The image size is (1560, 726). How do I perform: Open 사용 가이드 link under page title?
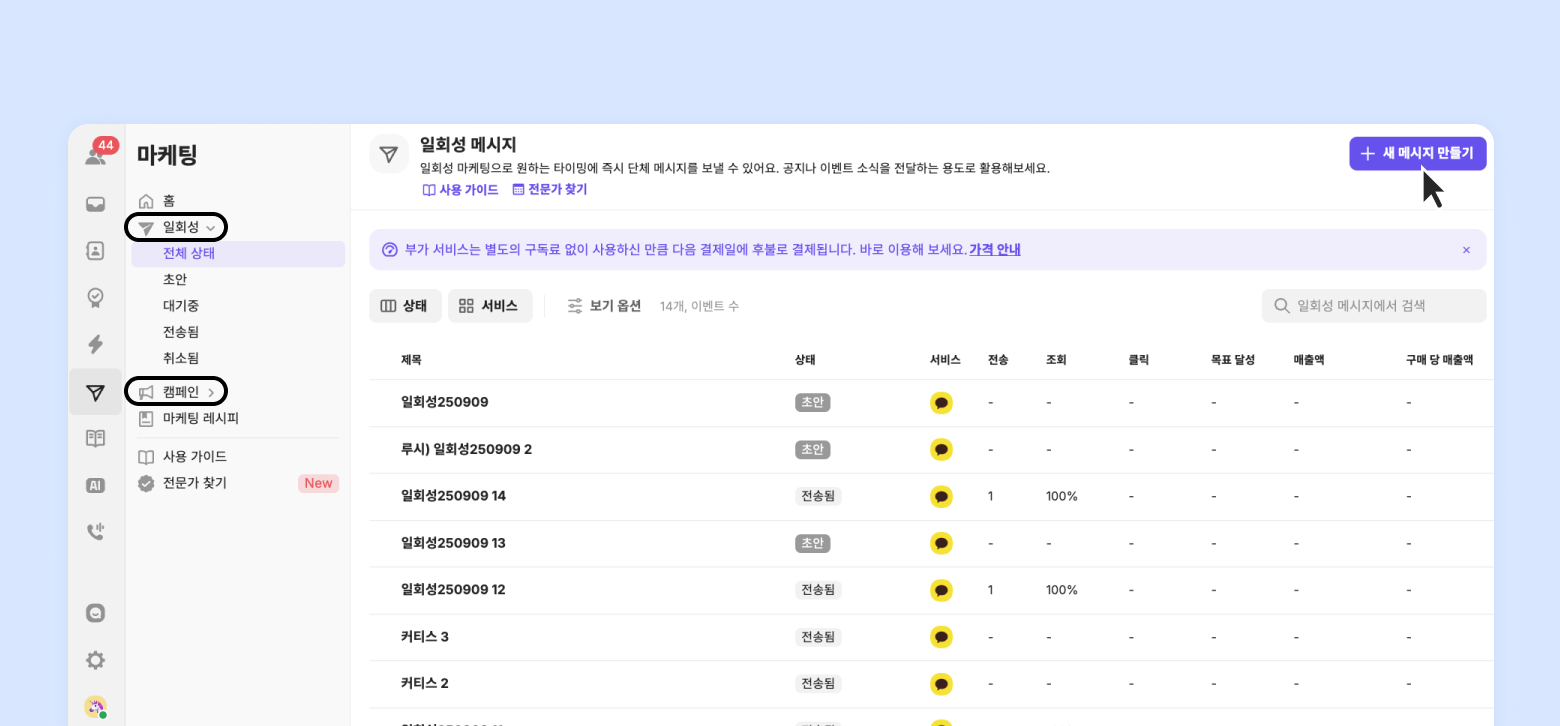click(x=460, y=189)
